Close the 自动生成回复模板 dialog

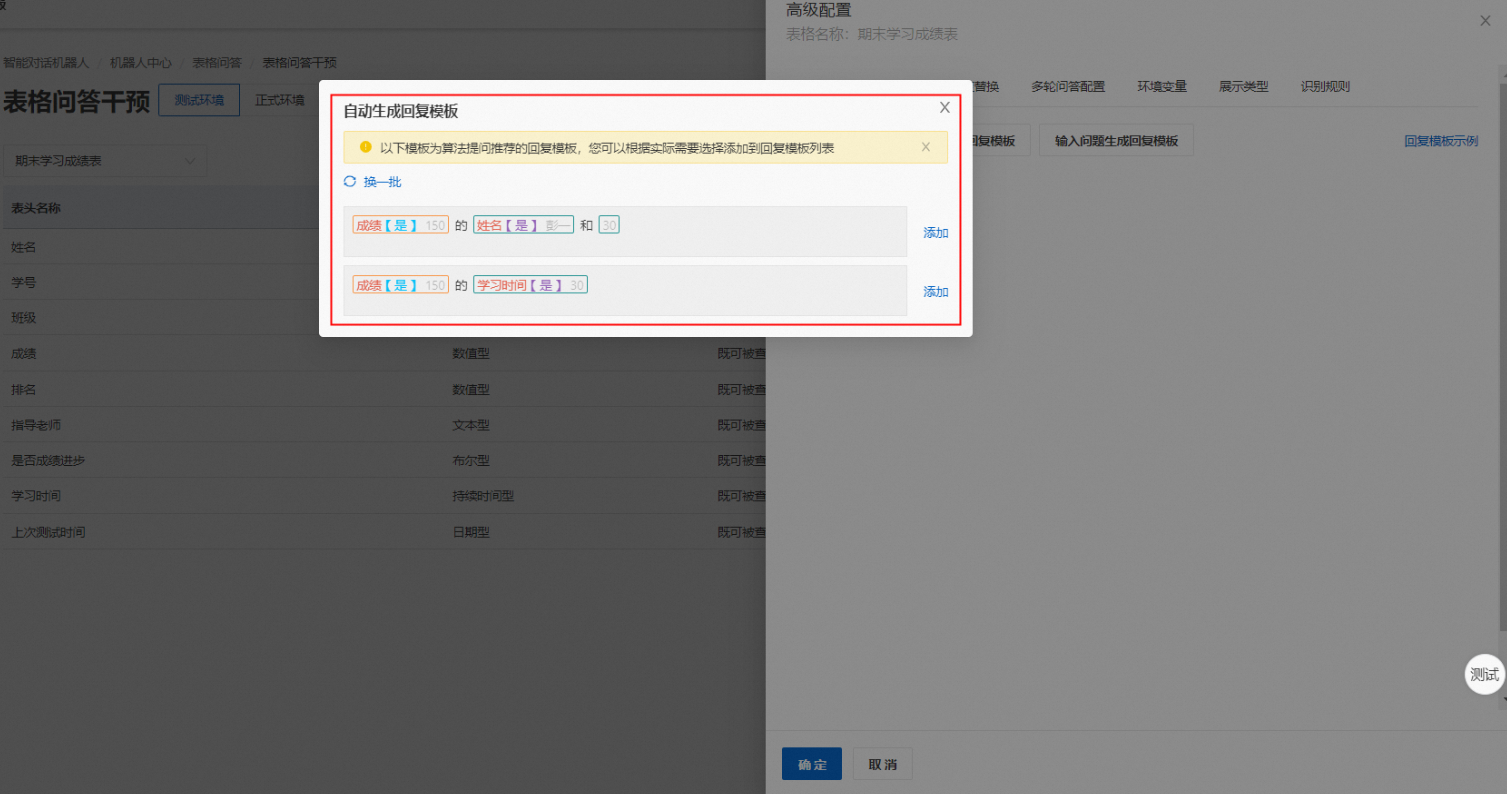[944, 108]
